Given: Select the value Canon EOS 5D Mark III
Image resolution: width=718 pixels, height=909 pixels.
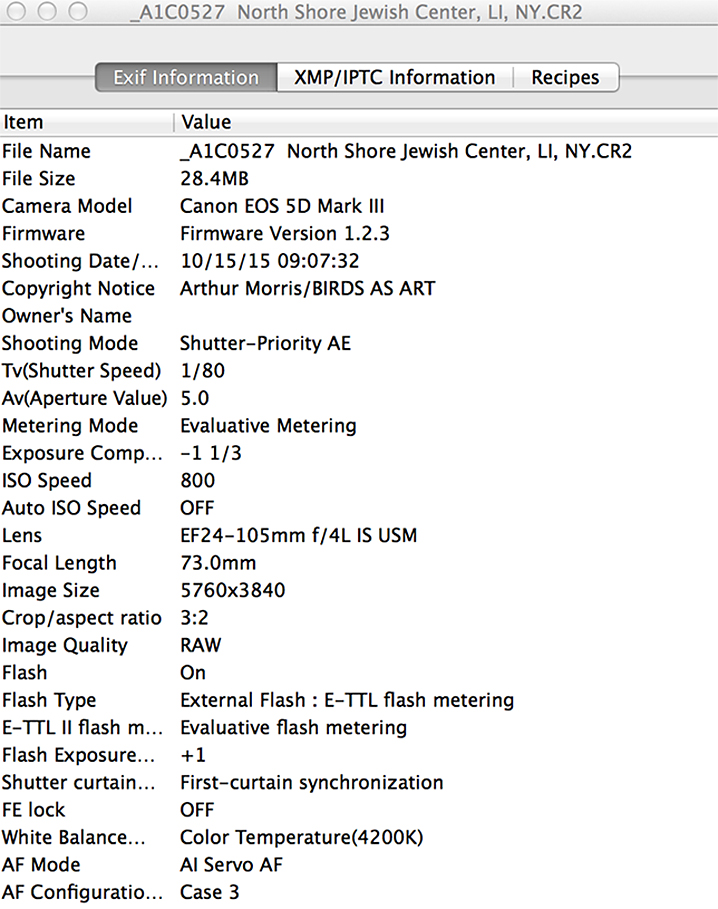Looking at the screenshot, I should tap(282, 206).
